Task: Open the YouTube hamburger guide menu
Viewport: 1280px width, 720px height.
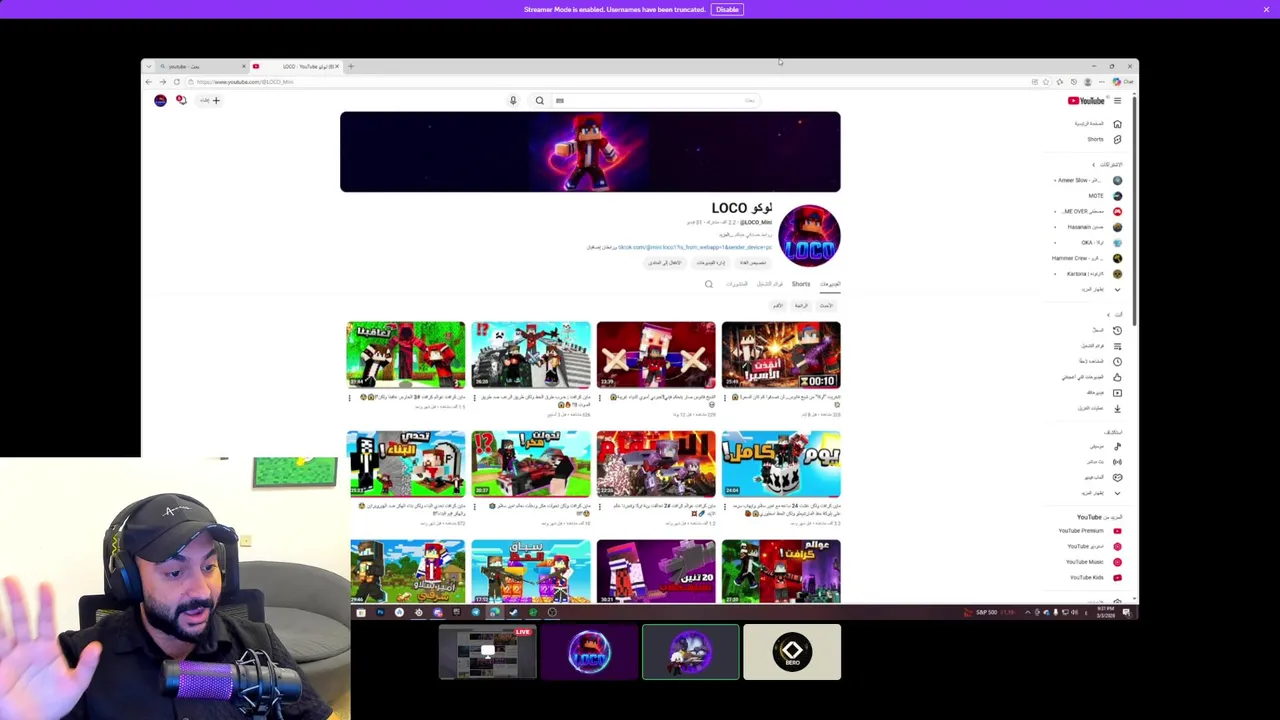Action: [1117, 100]
